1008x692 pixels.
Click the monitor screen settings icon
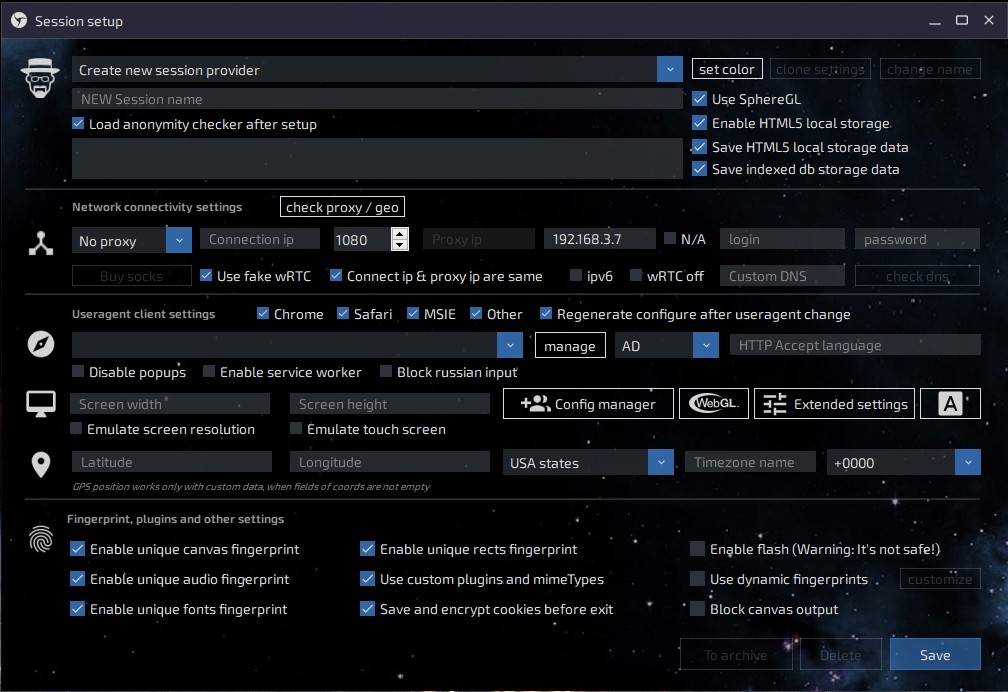(x=41, y=404)
